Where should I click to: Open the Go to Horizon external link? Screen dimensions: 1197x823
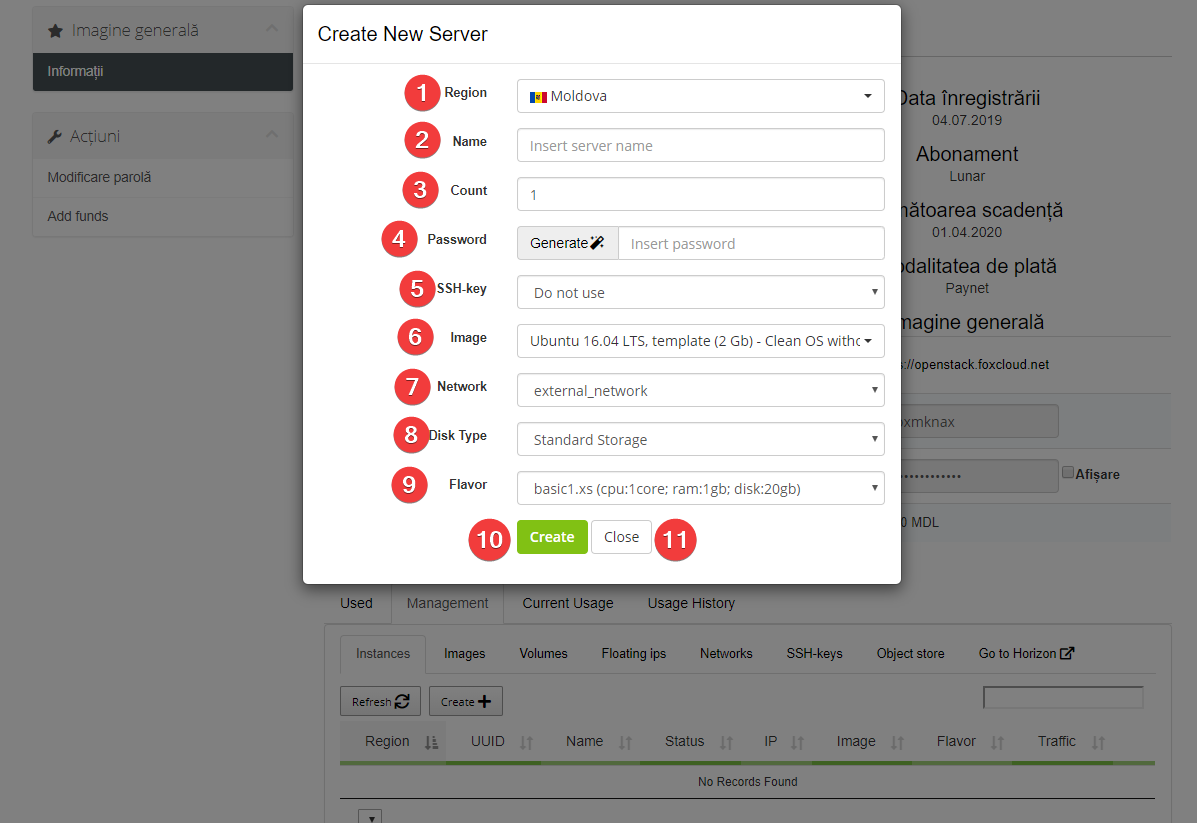pyautogui.click(x=1026, y=653)
